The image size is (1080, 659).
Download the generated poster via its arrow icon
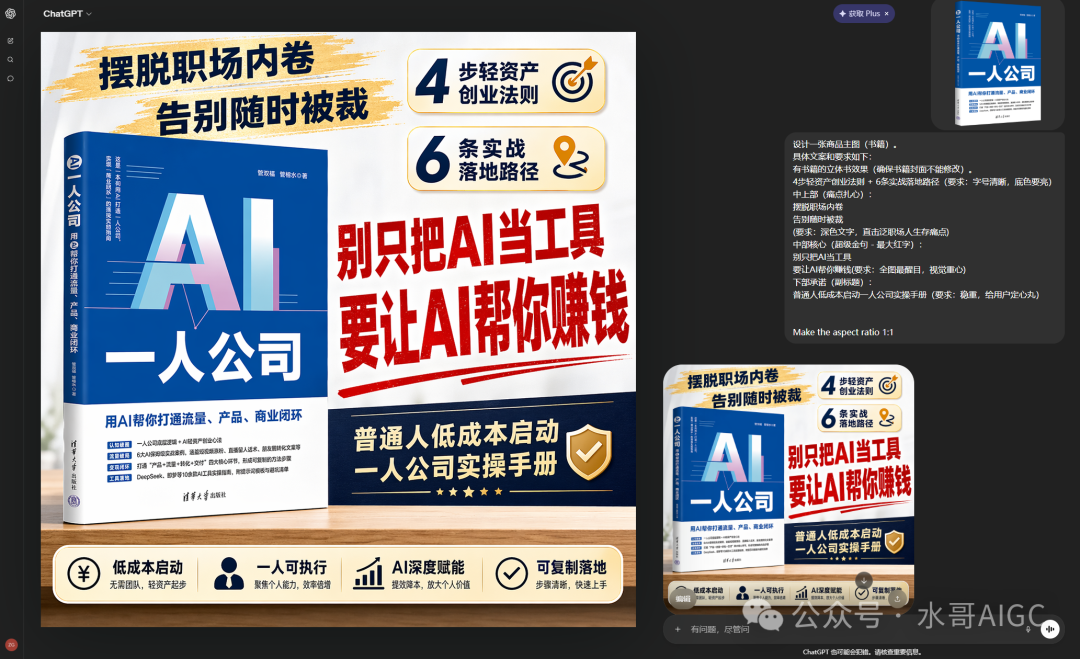pos(862,577)
